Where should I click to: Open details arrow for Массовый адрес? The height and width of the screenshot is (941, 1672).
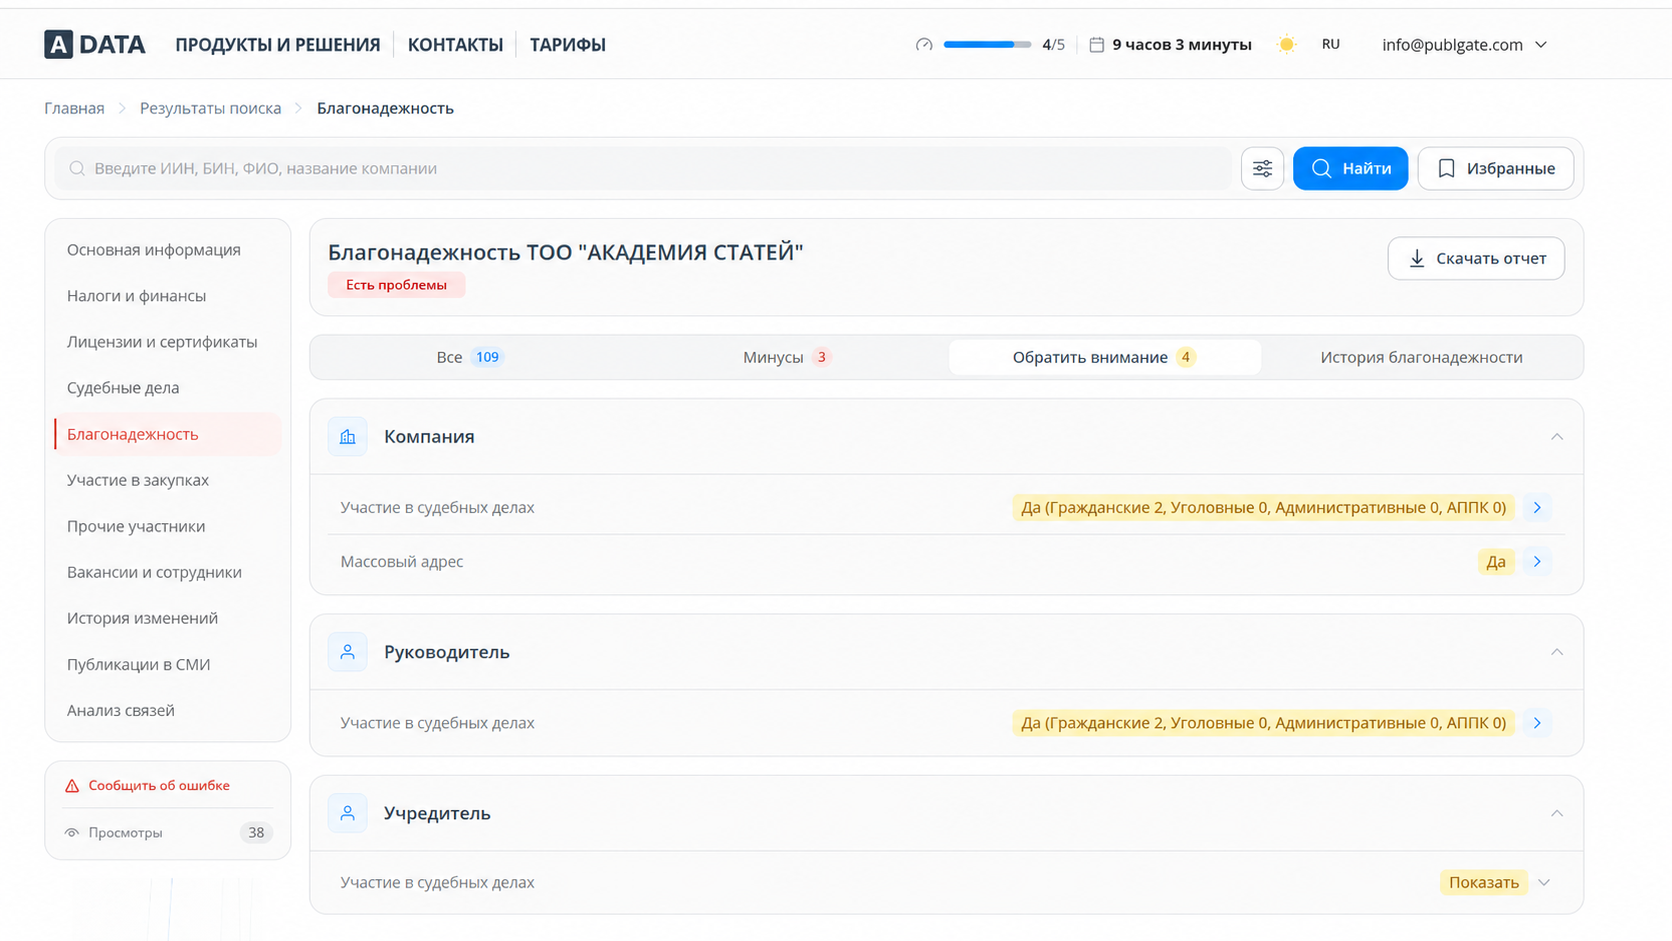[x=1537, y=561]
